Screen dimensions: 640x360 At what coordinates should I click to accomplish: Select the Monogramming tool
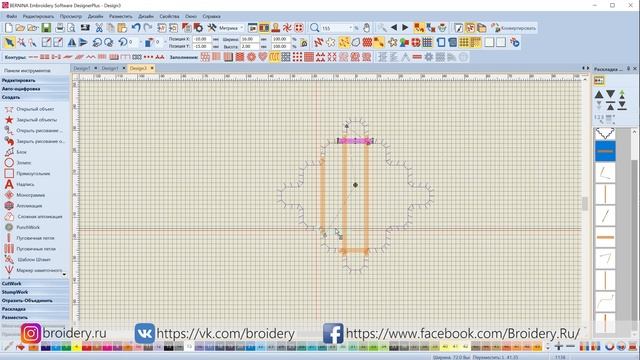[x=9, y=195]
